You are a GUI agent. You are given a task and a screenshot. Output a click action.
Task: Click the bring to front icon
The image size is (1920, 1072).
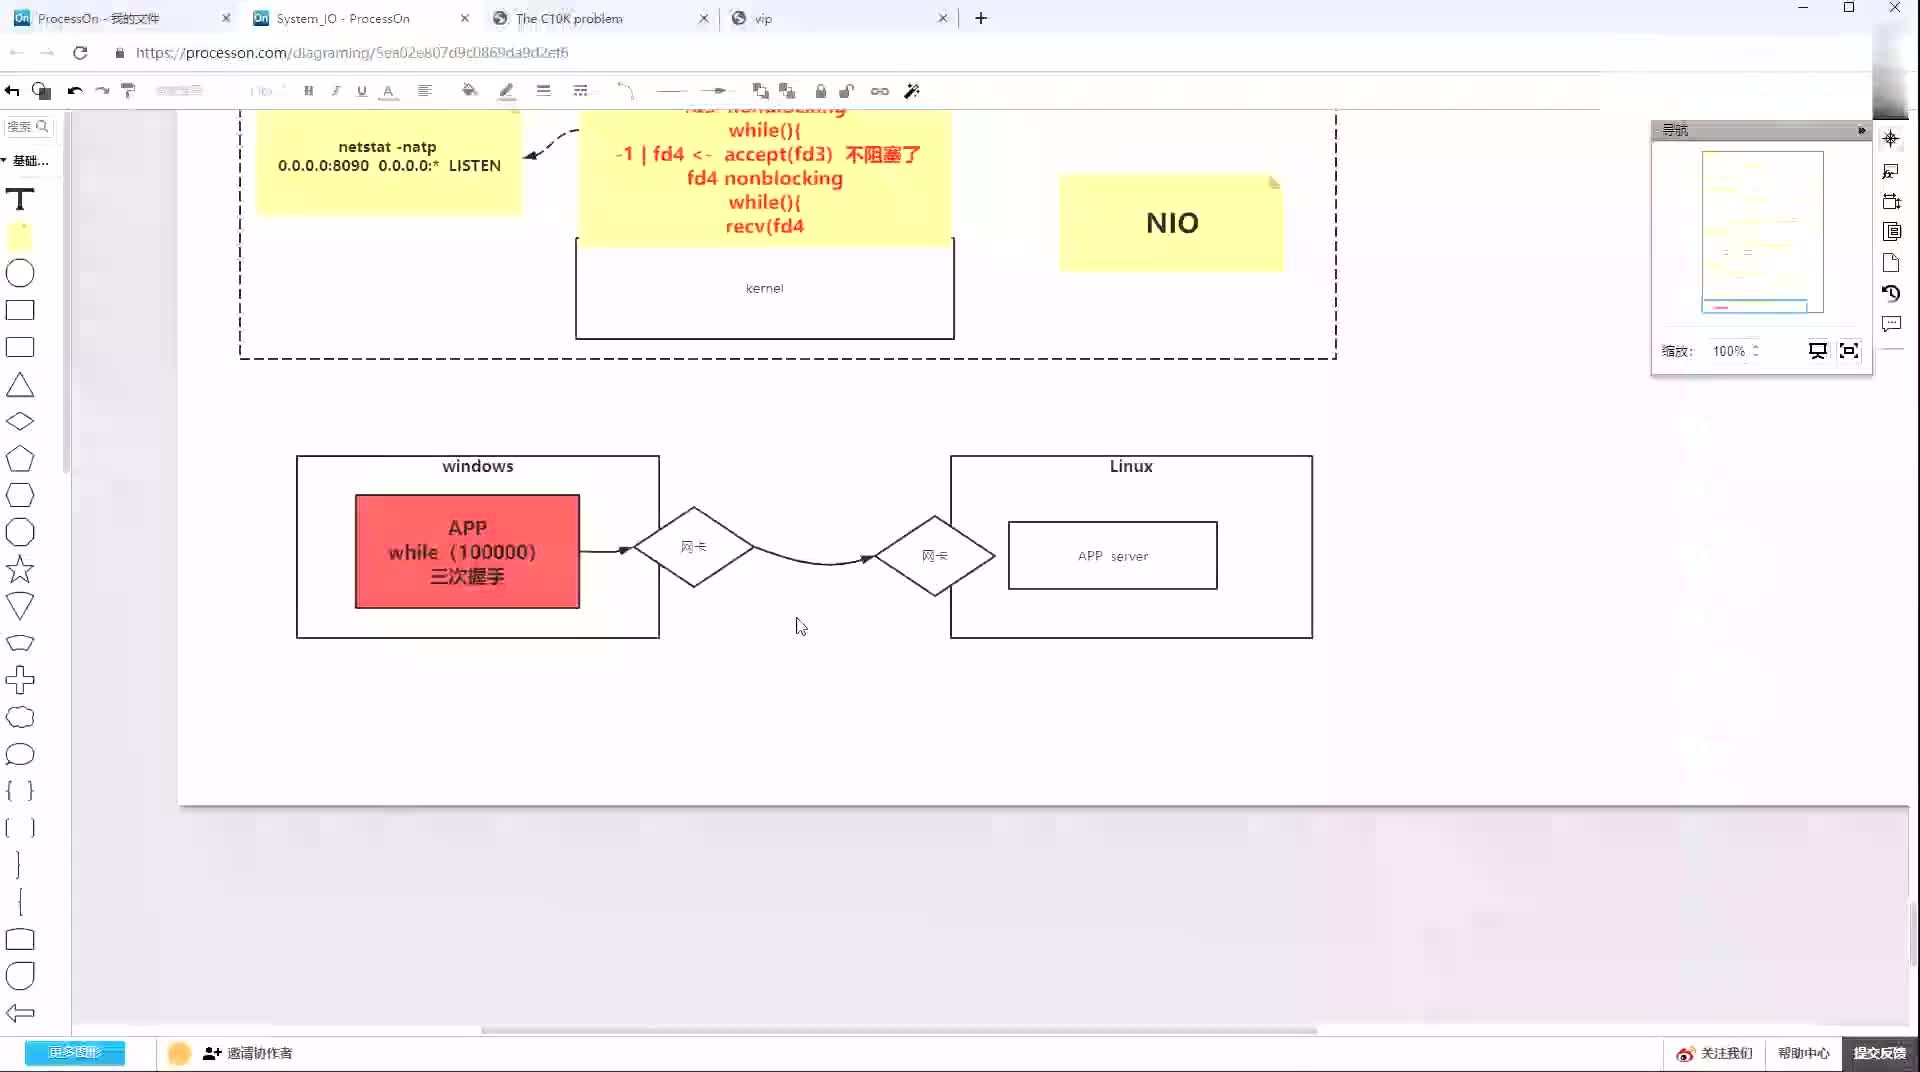(760, 91)
